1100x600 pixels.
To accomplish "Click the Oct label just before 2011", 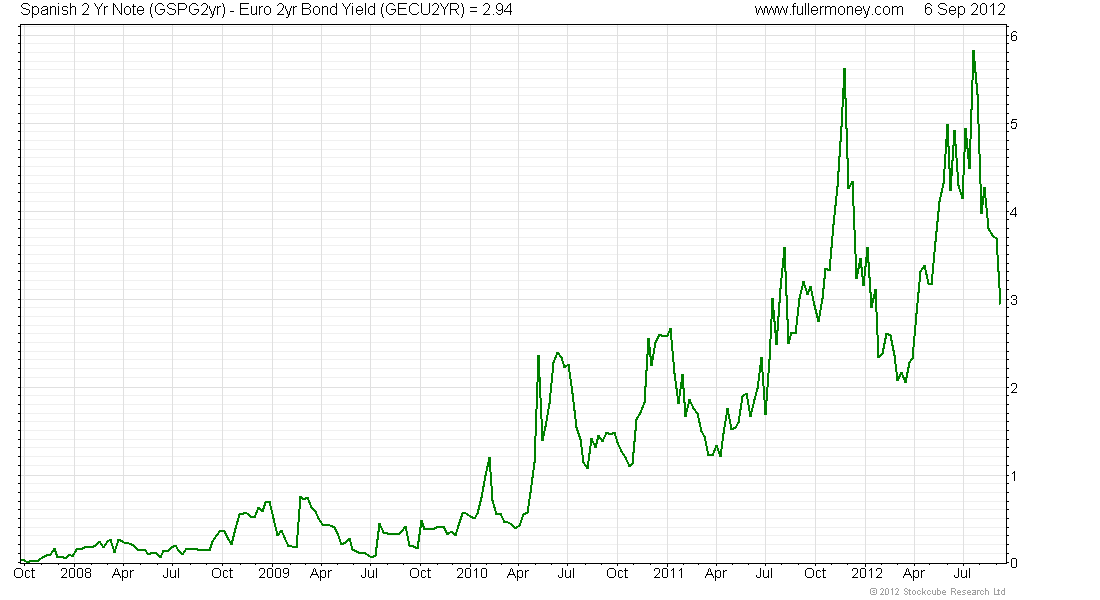I will tap(617, 573).
